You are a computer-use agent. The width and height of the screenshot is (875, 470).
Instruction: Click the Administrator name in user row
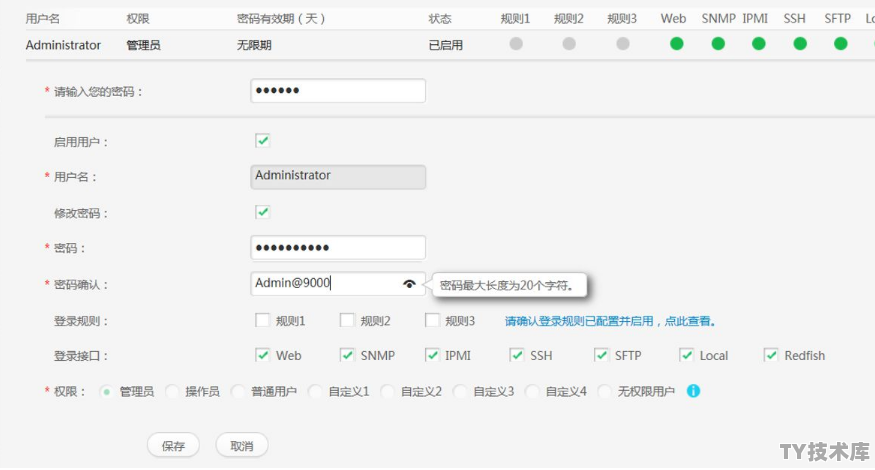(x=63, y=45)
